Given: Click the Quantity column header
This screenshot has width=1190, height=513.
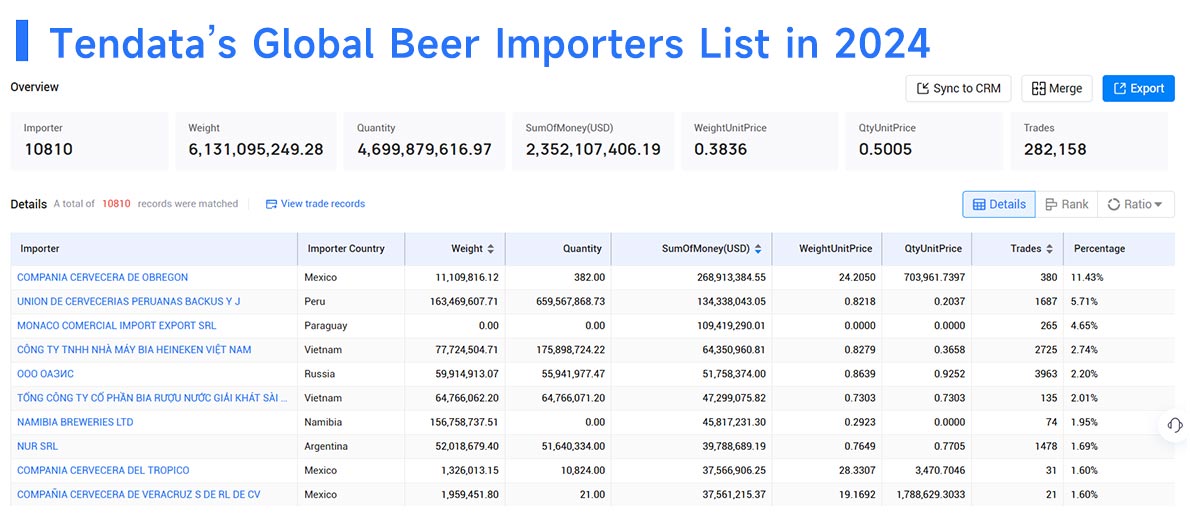Looking at the screenshot, I should (x=559, y=249).
